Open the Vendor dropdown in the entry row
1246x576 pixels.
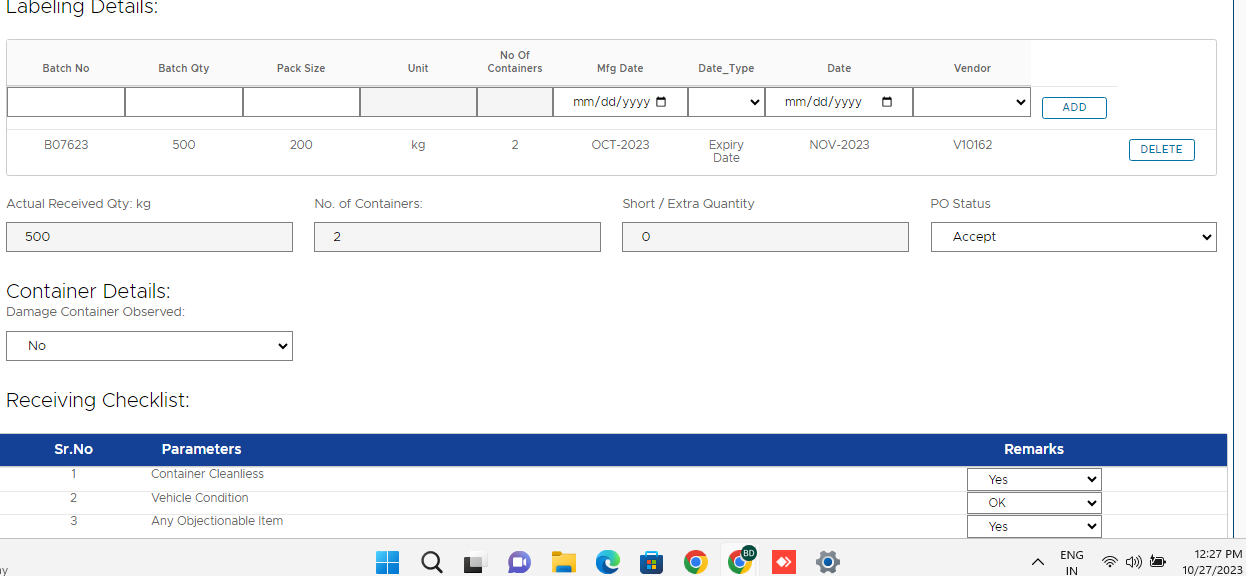pos(971,102)
